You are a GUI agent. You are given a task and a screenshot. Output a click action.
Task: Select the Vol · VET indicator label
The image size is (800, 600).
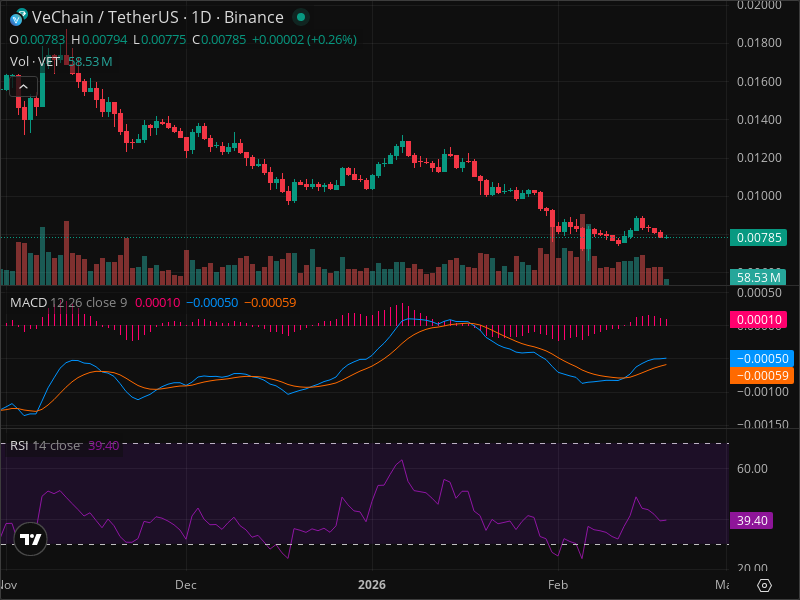pyautogui.click(x=35, y=62)
